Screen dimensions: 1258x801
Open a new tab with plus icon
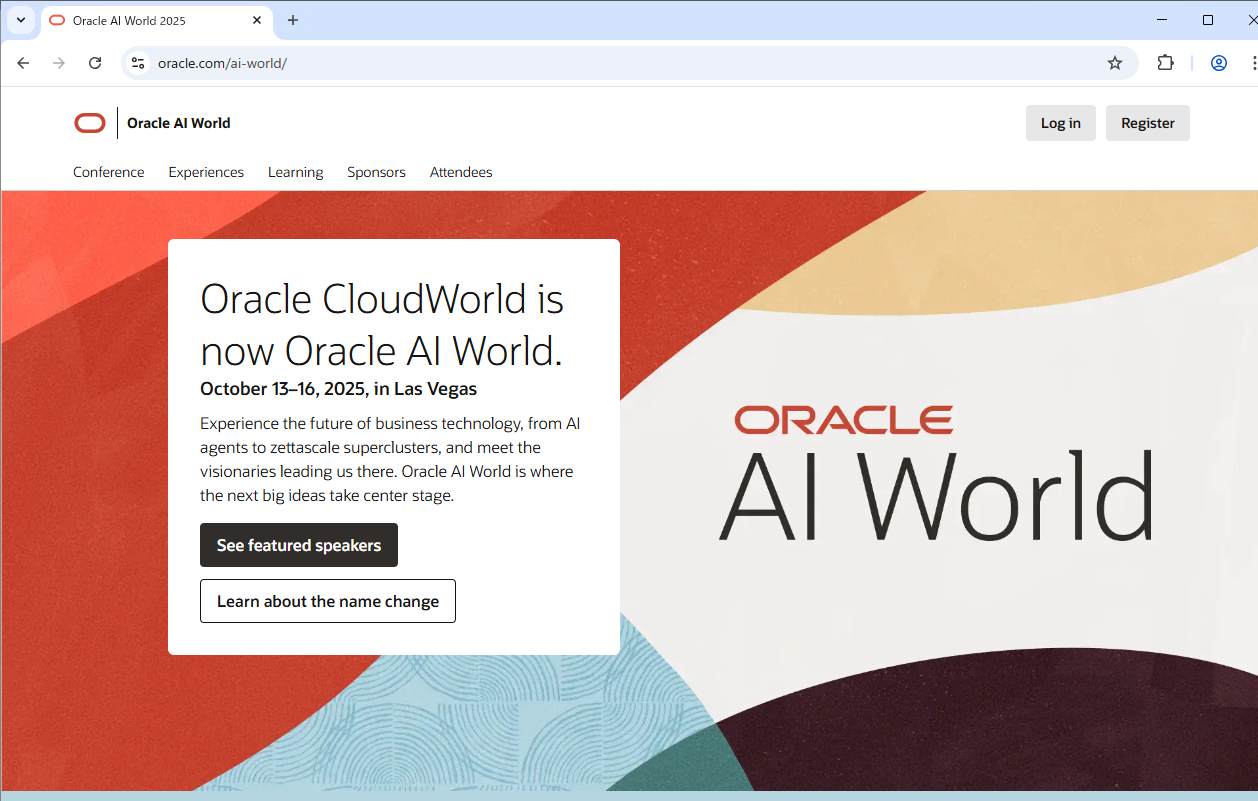(x=293, y=20)
